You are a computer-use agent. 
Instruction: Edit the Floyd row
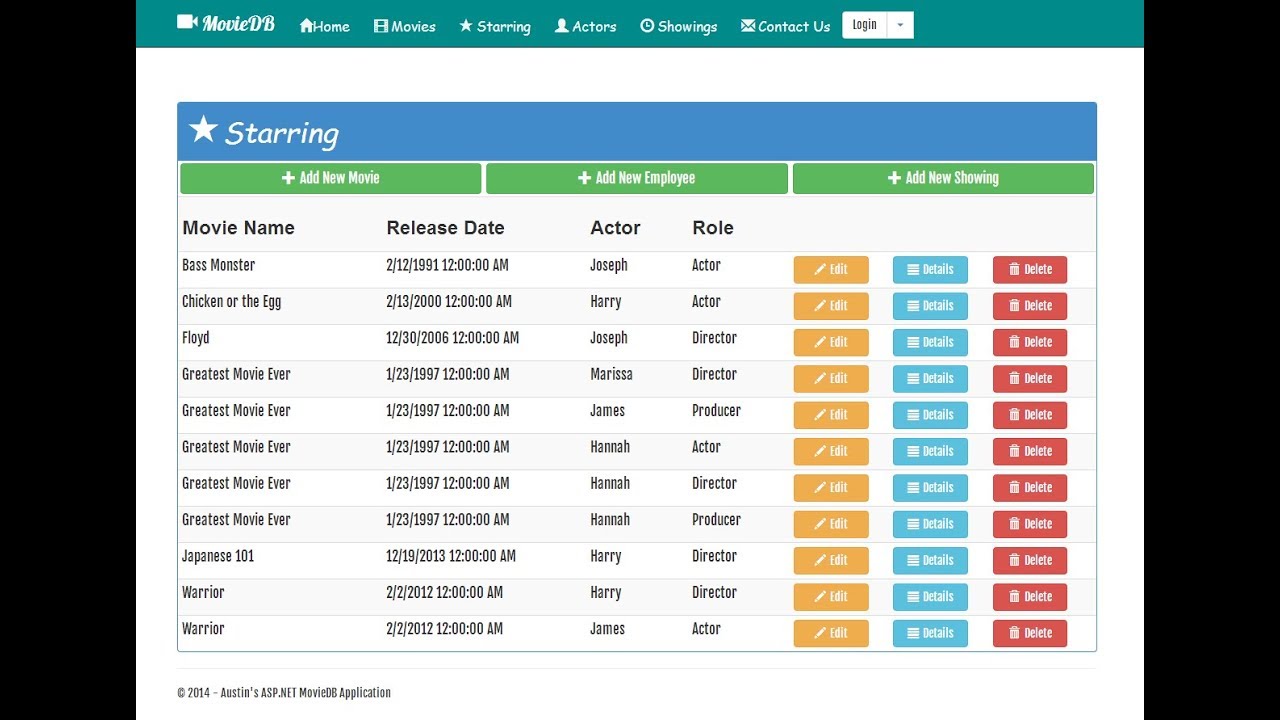831,342
